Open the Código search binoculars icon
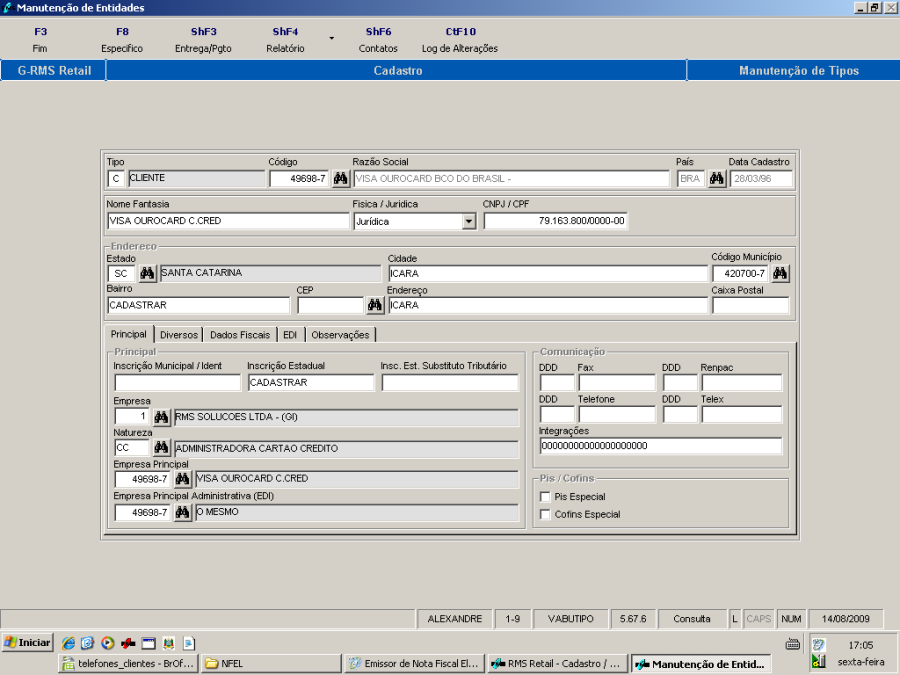Screen dimensions: 900x675 (x=340, y=179)
